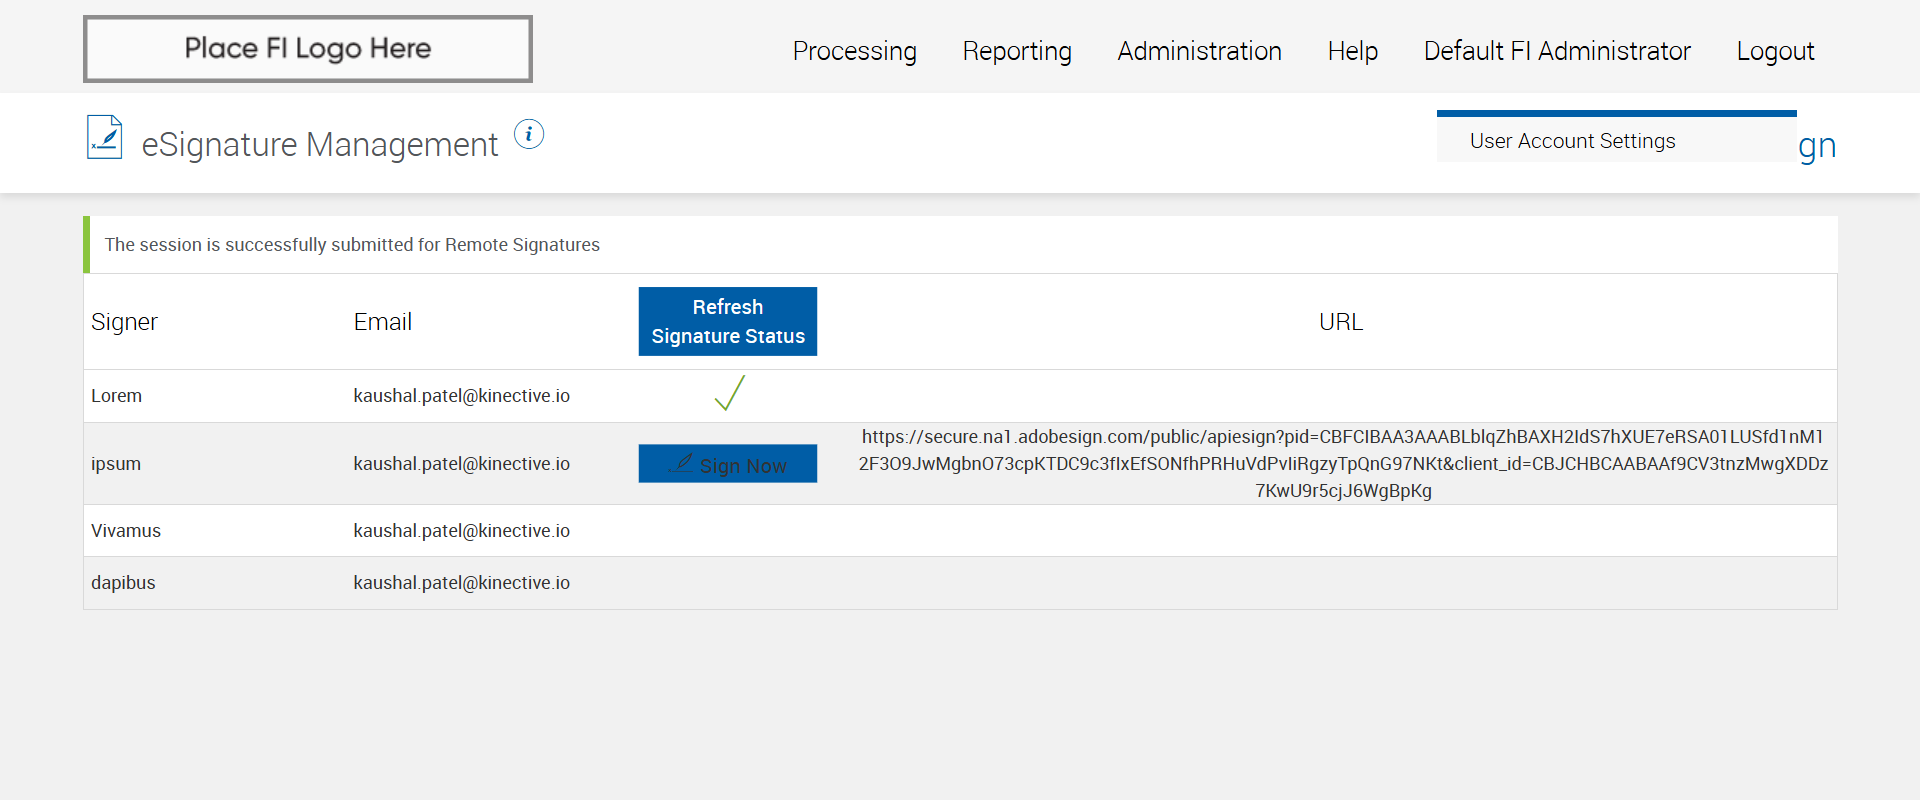The width and height of the screenshot is (1920, 800).
Task: Select the Vivamus signer row
Action: [126, 531]
